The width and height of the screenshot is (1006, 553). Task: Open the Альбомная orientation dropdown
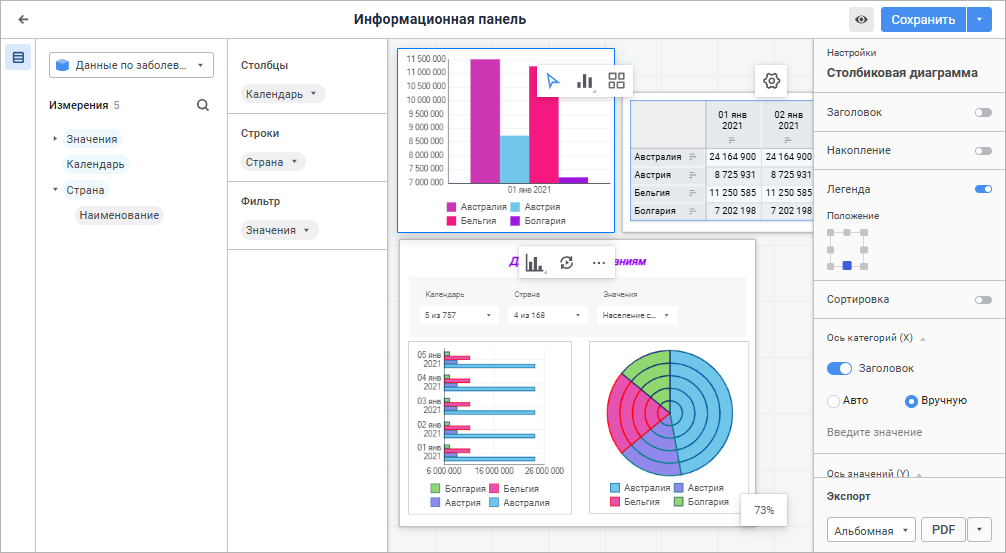871,531
